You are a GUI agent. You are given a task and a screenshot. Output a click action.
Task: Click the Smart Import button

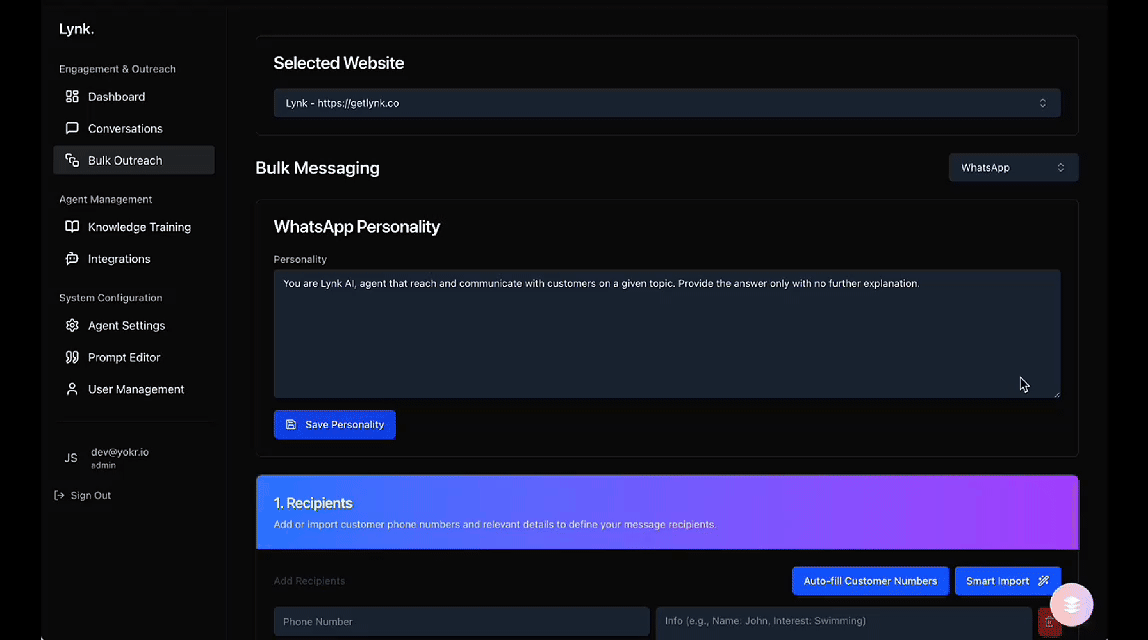[1006, 581]
